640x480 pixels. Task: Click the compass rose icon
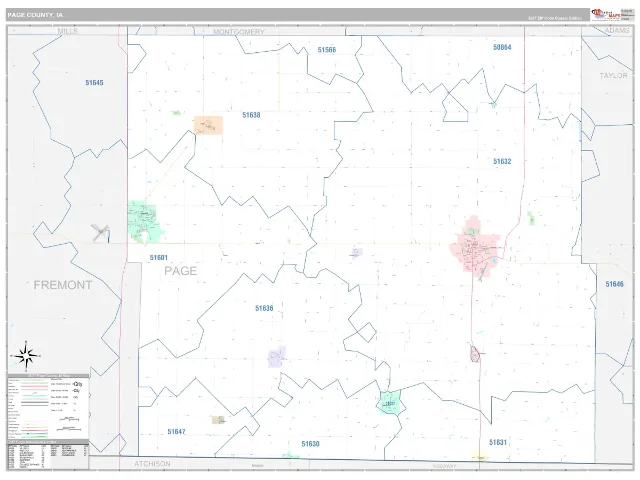[26, 356]
